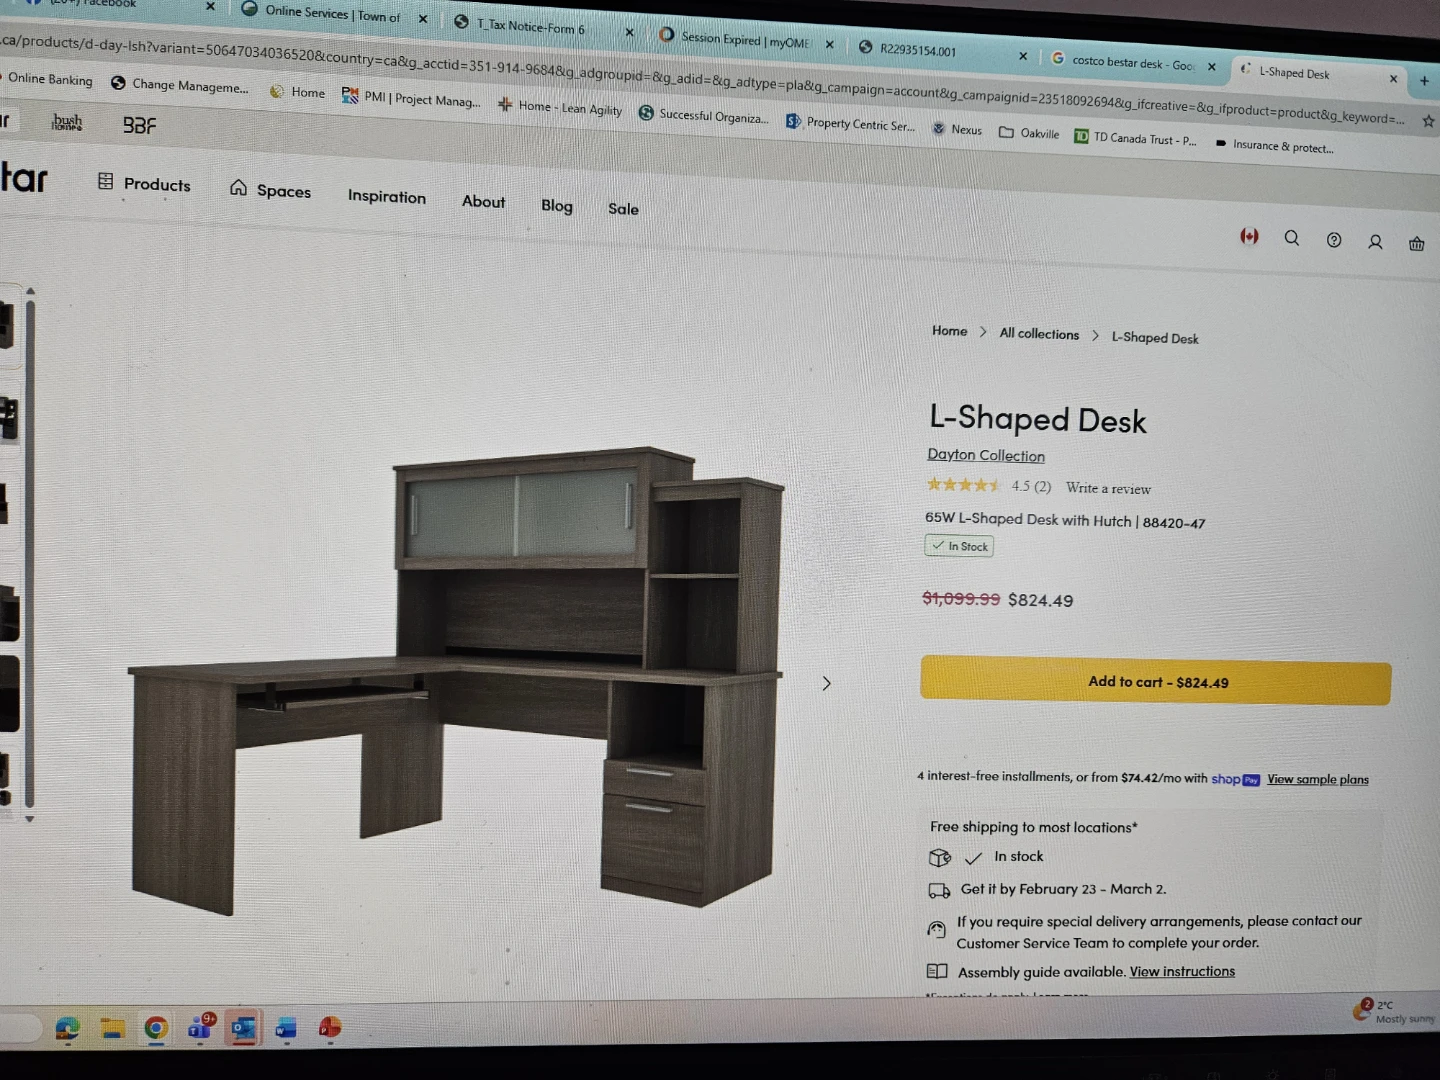Open PowerPoint from the taskbar
1440x1080 pixels.
329,1027
